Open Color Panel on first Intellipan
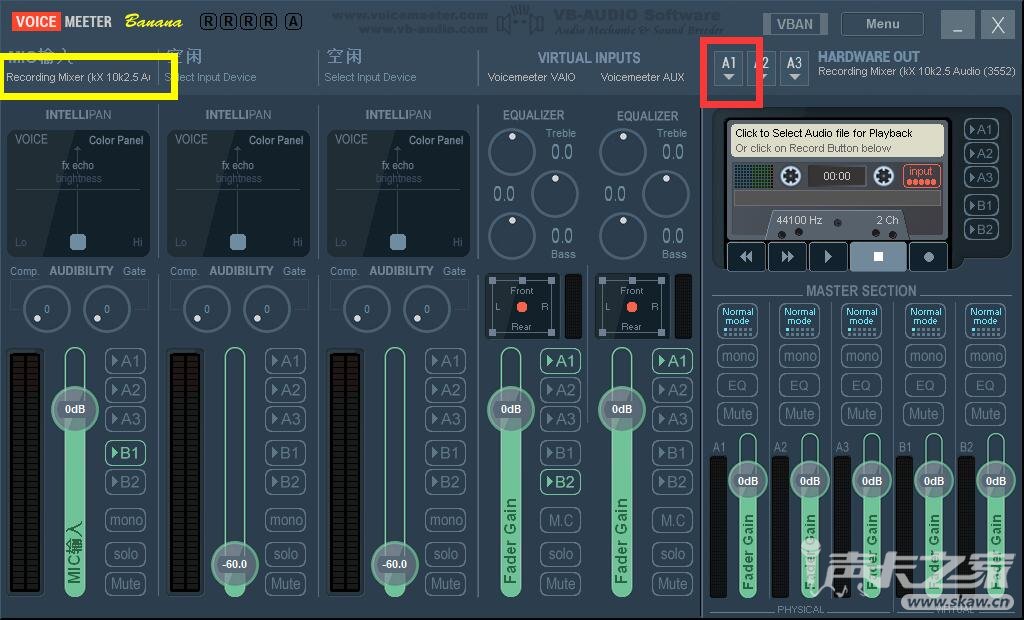 (x=116, y=140)
